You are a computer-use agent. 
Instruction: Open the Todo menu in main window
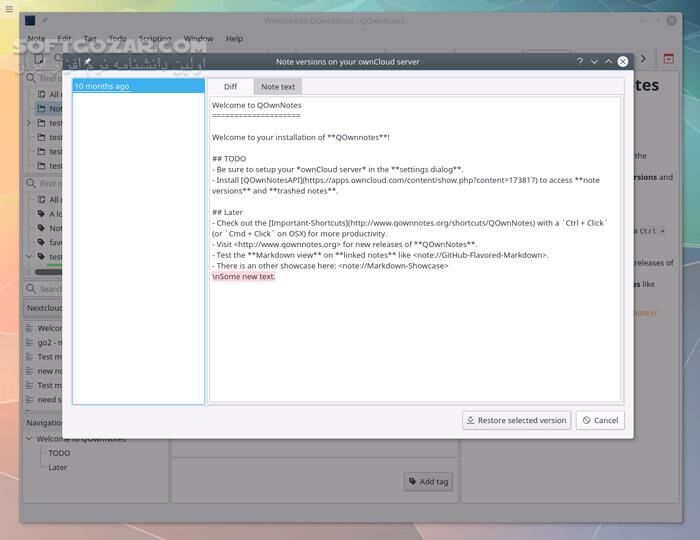coord(117,39)
